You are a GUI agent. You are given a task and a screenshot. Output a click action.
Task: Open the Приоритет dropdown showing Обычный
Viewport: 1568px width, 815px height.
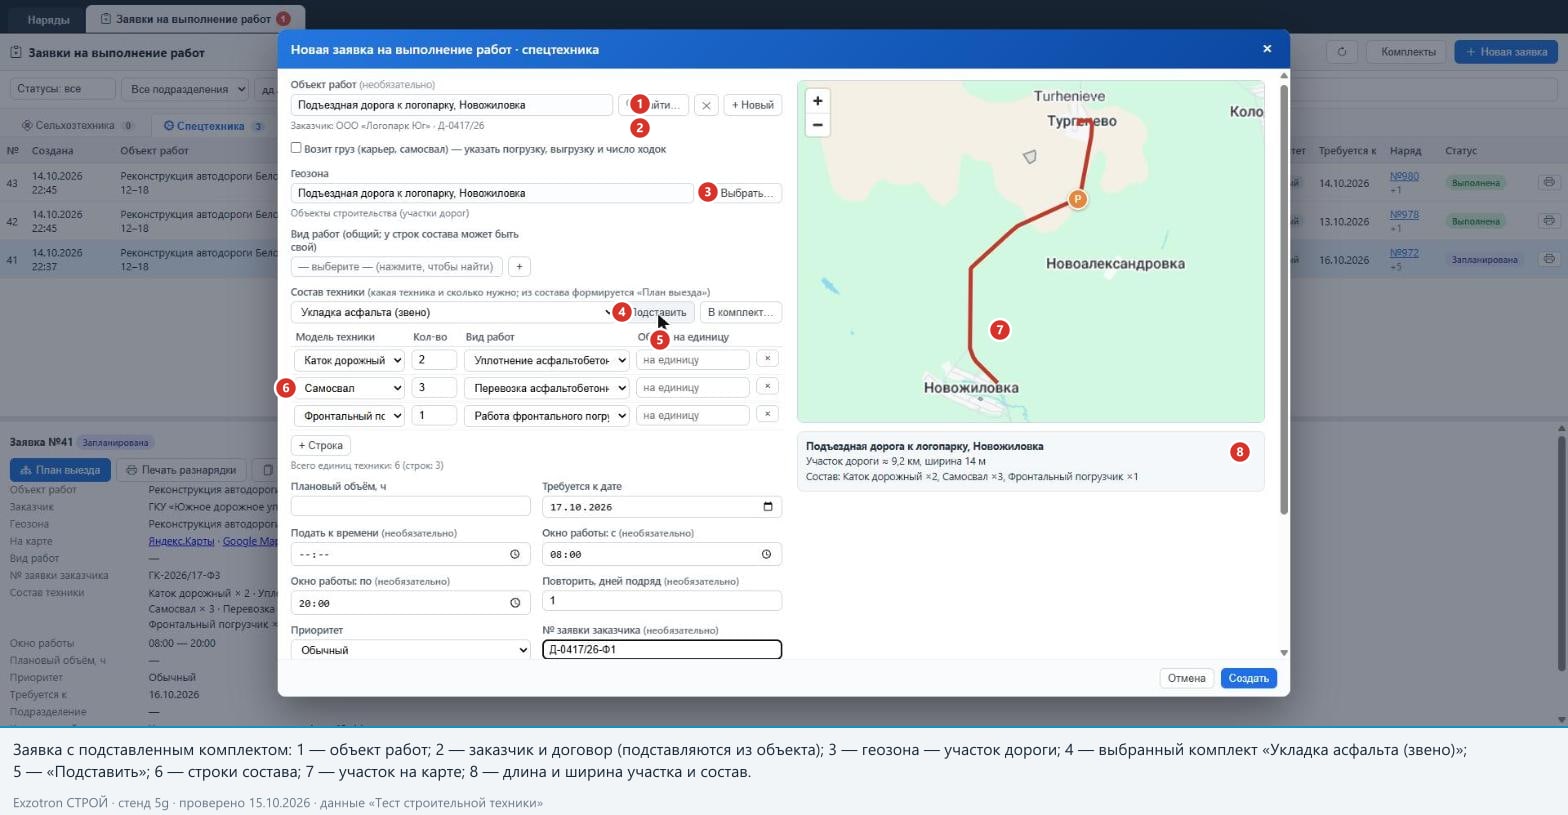pyautogui.click(x=410, y=650)
